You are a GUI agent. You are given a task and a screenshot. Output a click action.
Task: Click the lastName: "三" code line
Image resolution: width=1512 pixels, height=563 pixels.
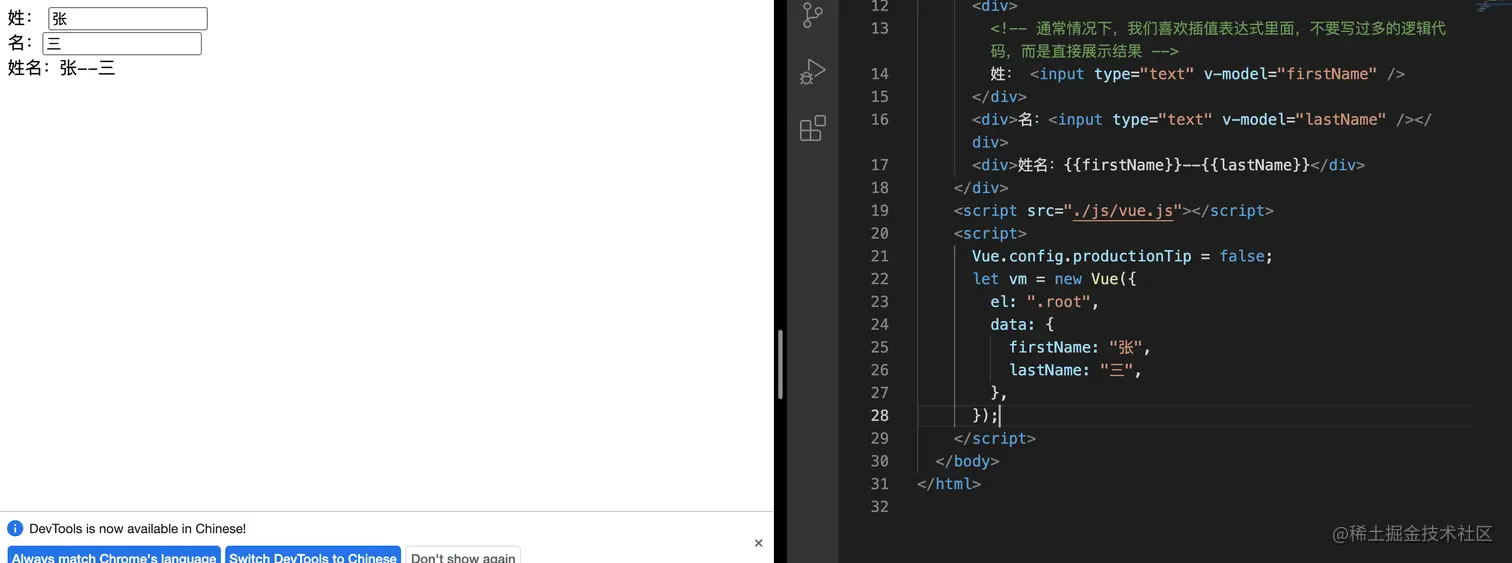[x=1075, y=370]
